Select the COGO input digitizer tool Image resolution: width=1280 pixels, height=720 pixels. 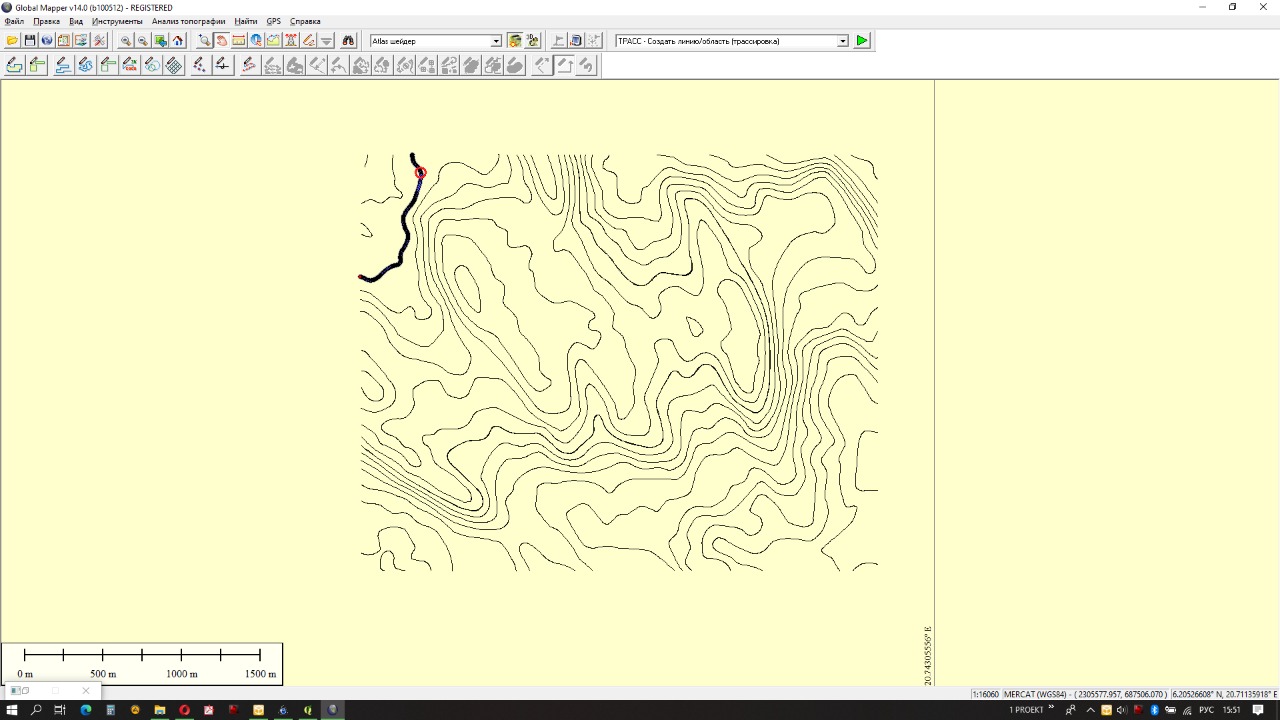130,65
